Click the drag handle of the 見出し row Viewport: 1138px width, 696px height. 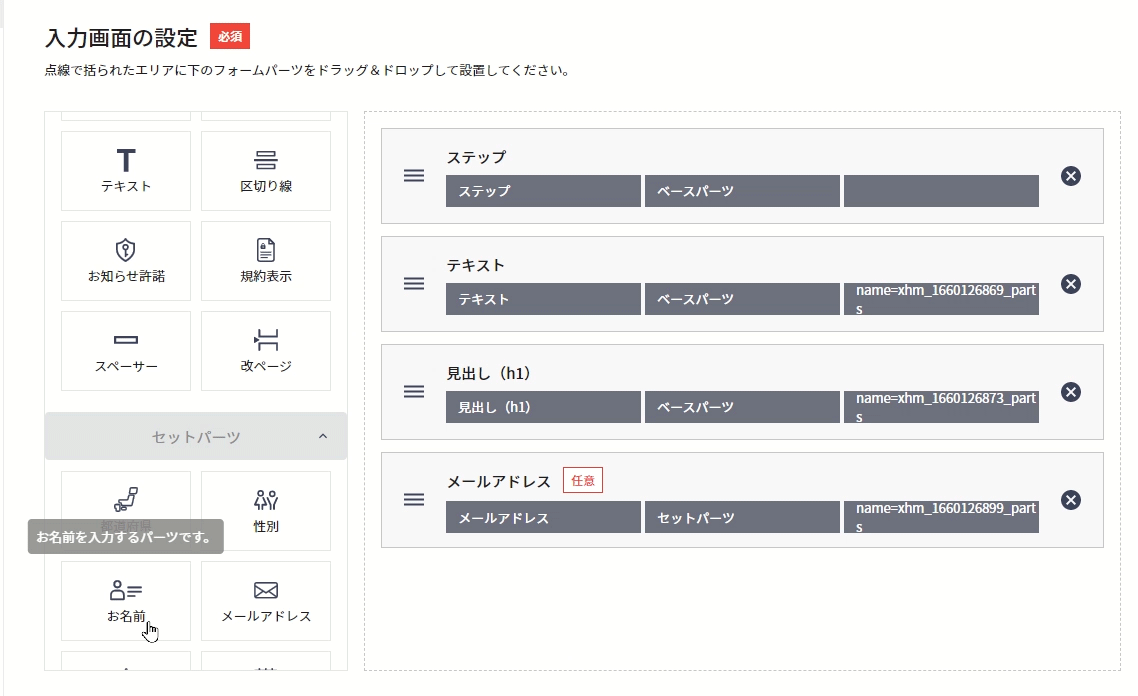[x=413, y=392]
